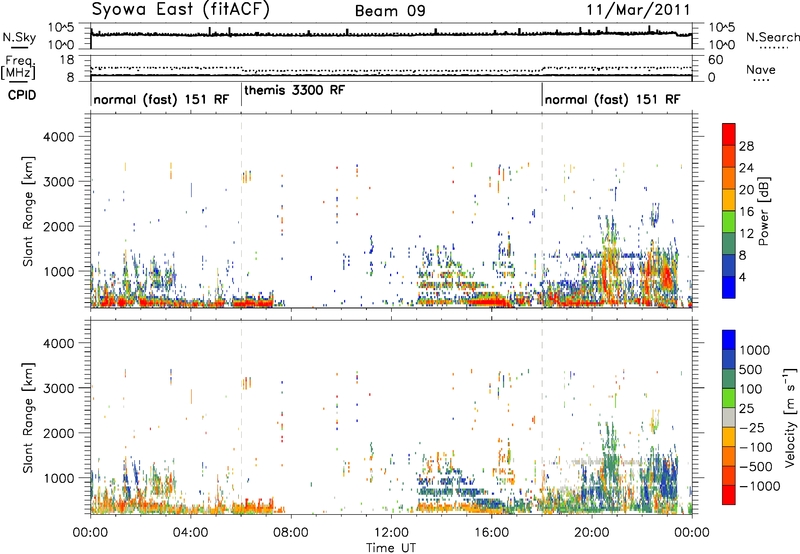
Task: Click the blue bottom of power colorbar
Action: (x=729, y=287)
